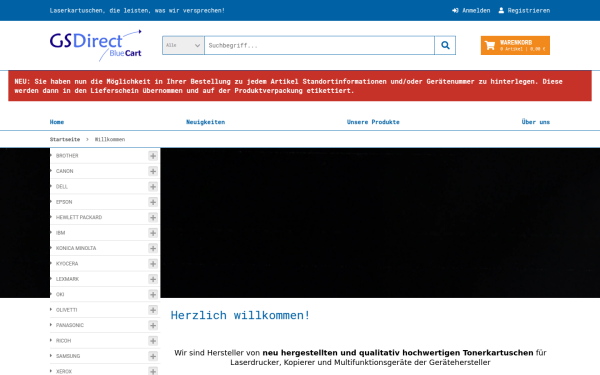The width and height of the screenshot is (600, 375).
Task: Expand KONICA MINOLTA category plus
Action: point(153,248)
